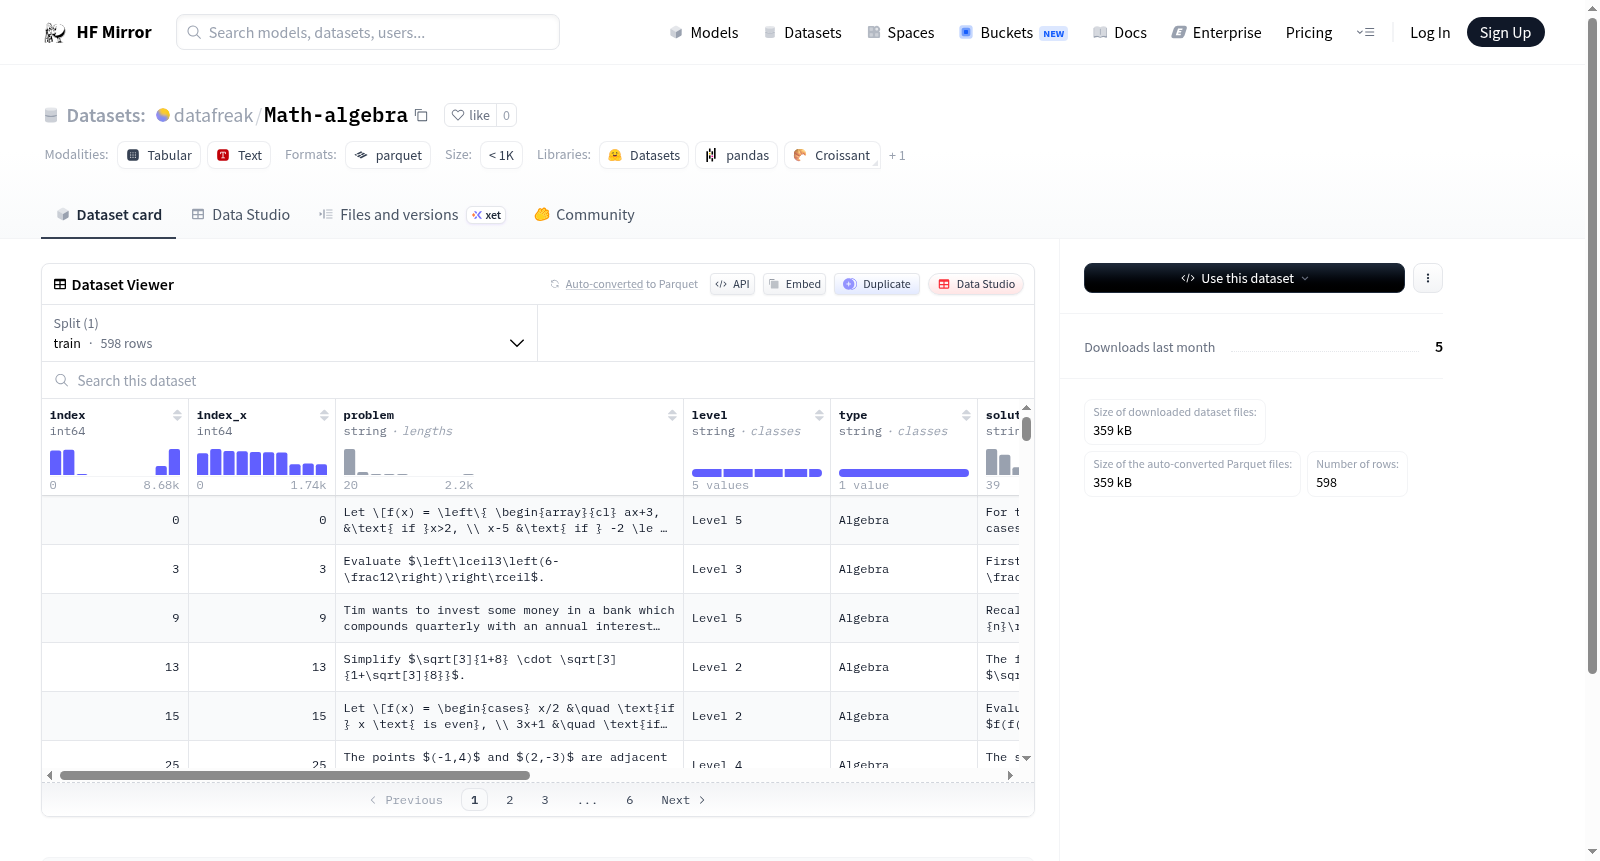Viewport: 1600px width, 861px height.
Task: Open the Models page
Action: tap(704, 32)
